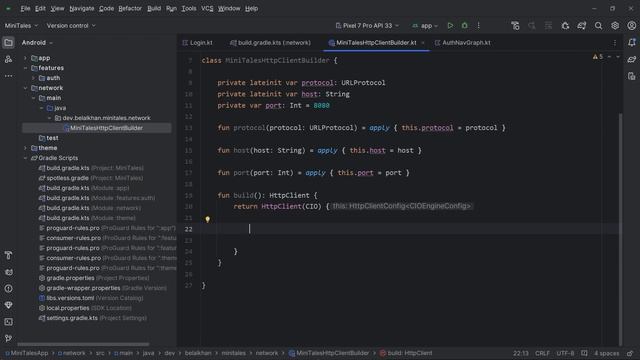Click line 22 in the editor gutter
640x360 pixels.
click(x=188, y=229)
